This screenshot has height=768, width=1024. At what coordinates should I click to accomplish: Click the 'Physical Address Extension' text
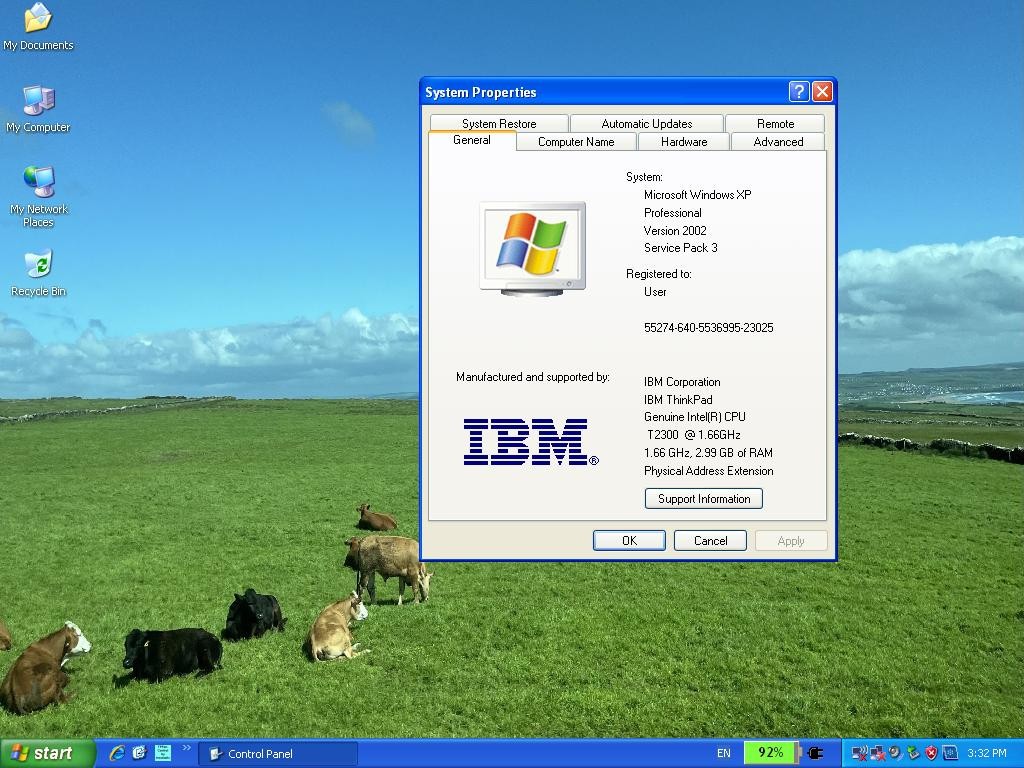tap(709, 470)
